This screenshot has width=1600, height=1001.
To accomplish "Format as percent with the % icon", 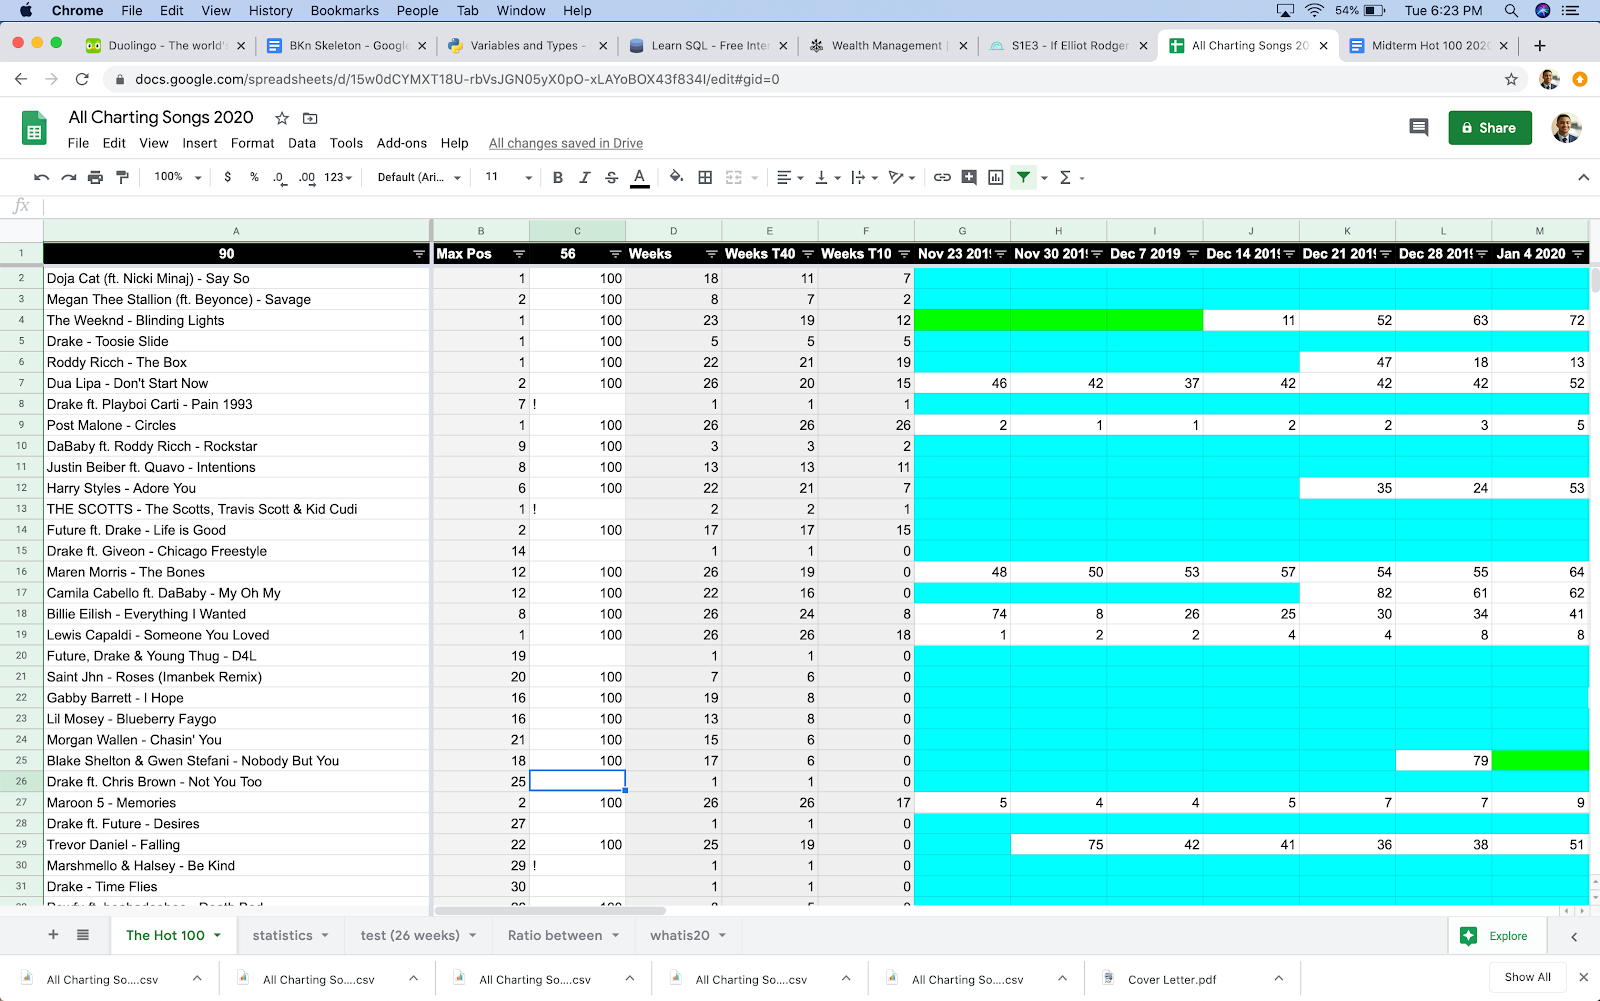I will (254, 177).
